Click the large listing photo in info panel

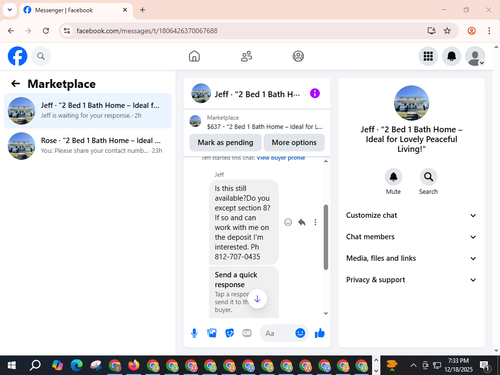[411, 103]
